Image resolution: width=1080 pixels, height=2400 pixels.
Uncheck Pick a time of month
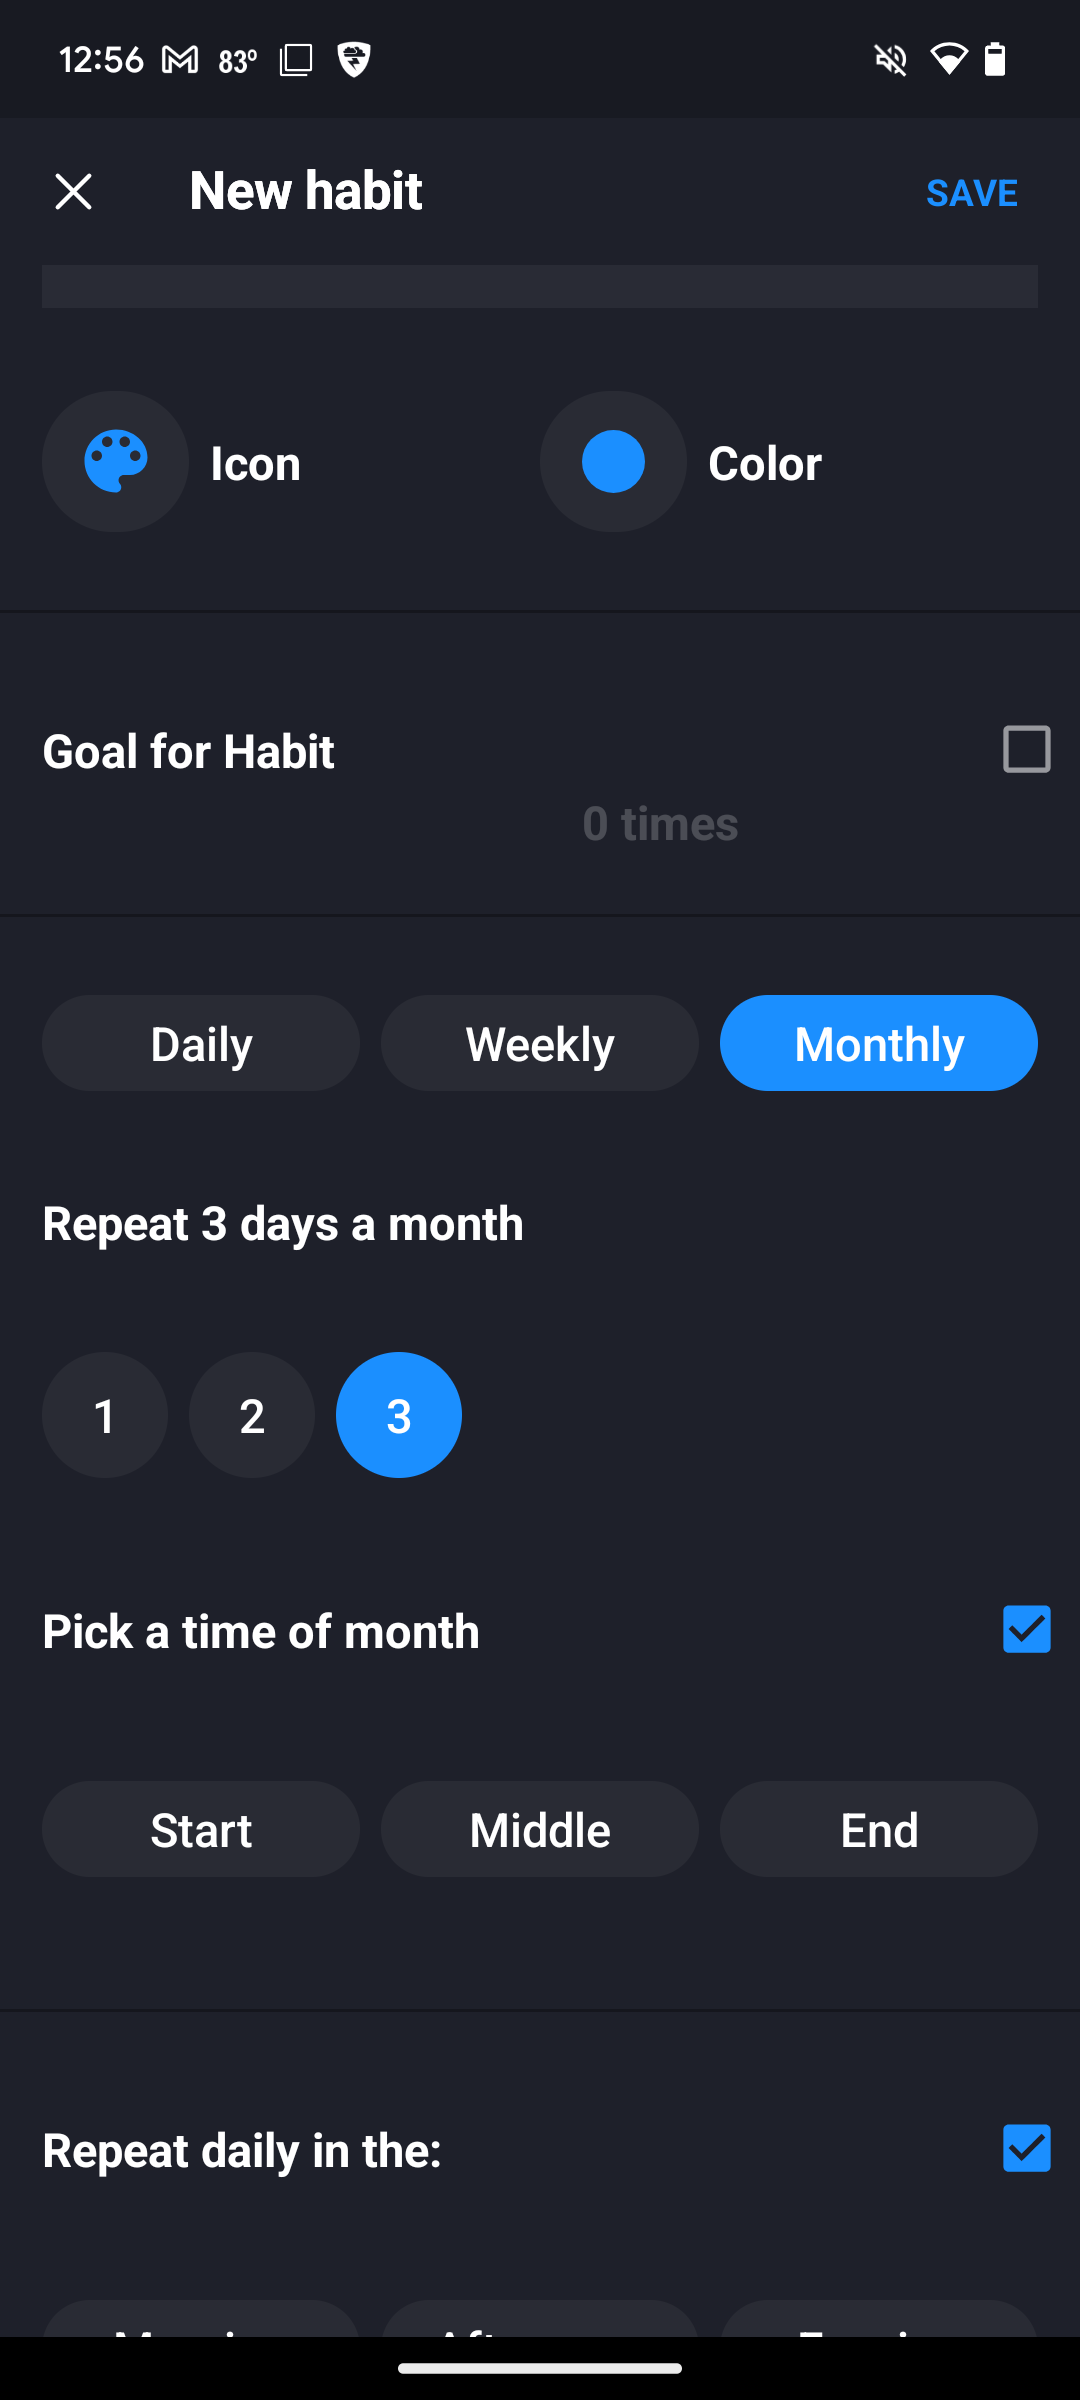click(x=1026, y=1629)
